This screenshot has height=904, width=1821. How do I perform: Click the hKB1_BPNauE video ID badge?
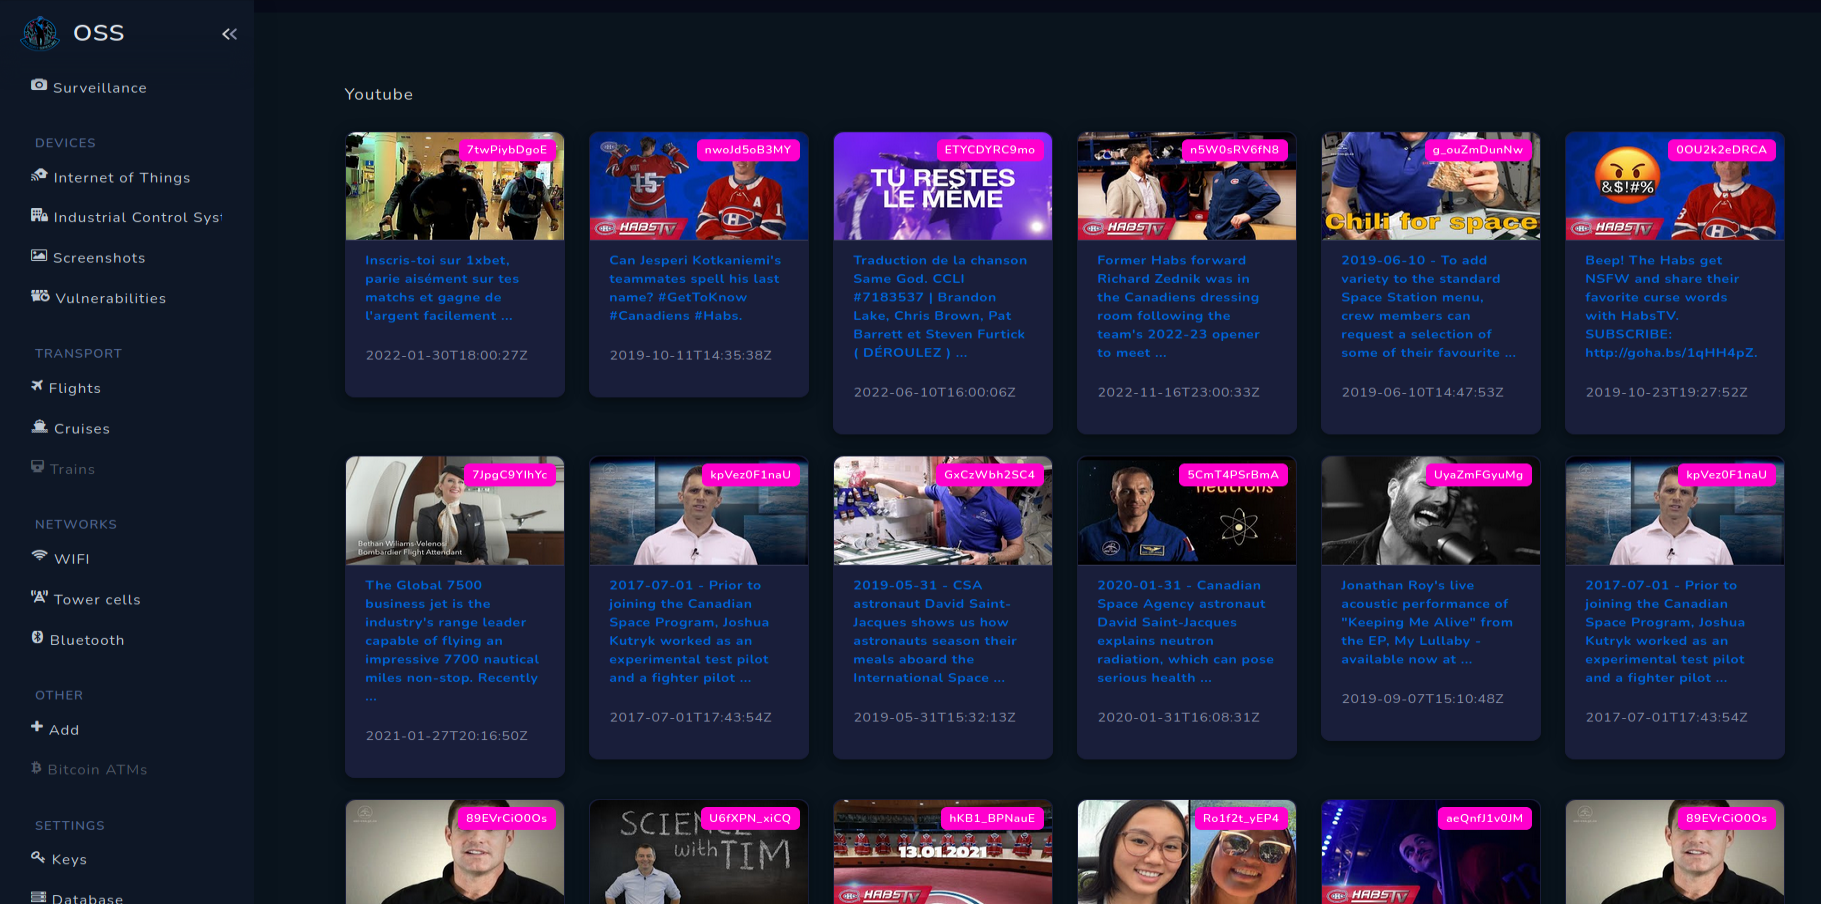pos(992,818)
